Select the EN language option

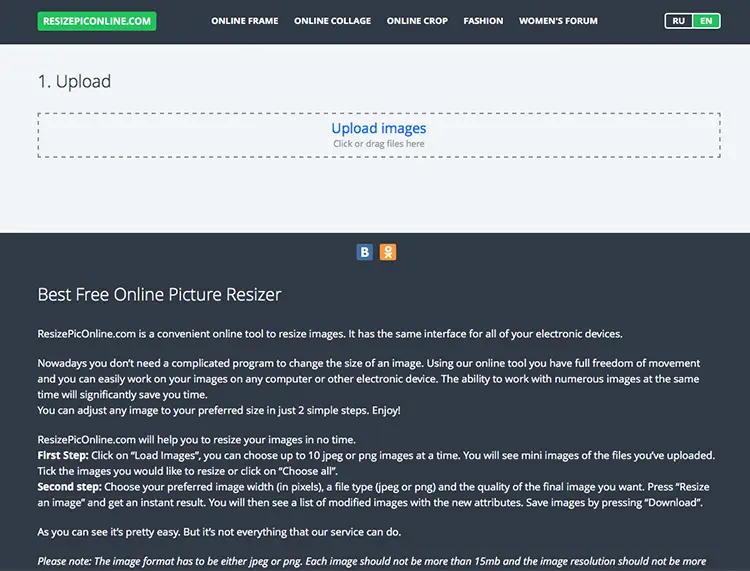[706, 21]
